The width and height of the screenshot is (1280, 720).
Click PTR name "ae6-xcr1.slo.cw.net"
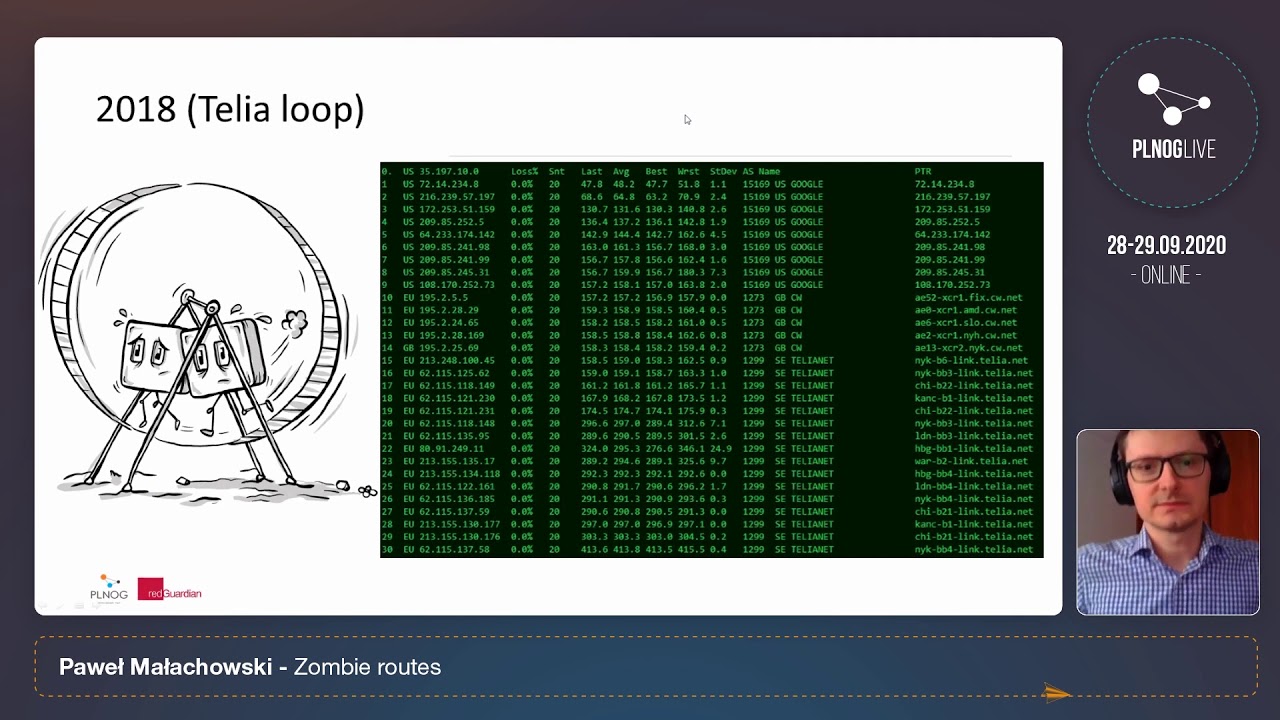pyautogui.click(x=966, y=323)
